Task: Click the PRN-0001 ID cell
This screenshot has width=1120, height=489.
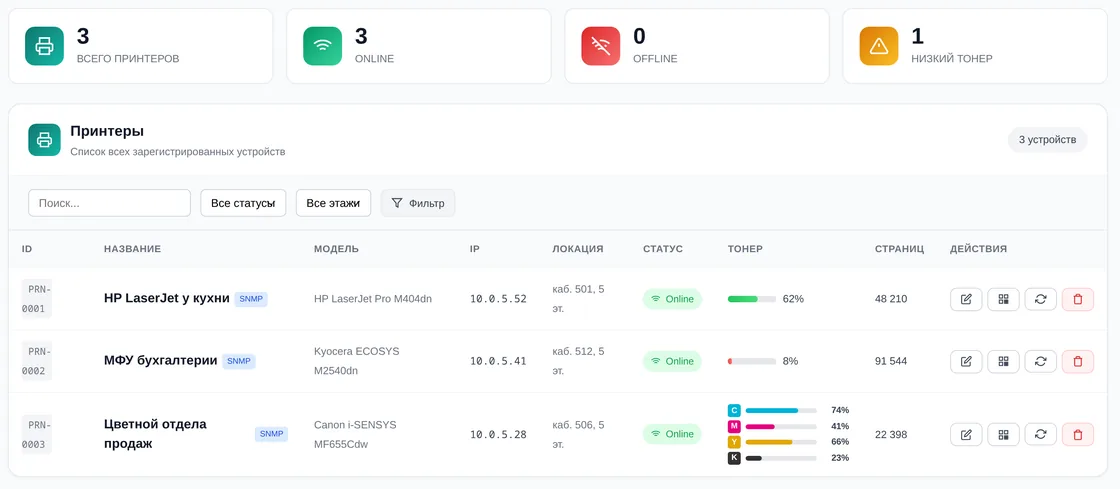Action: click(36, 299)
